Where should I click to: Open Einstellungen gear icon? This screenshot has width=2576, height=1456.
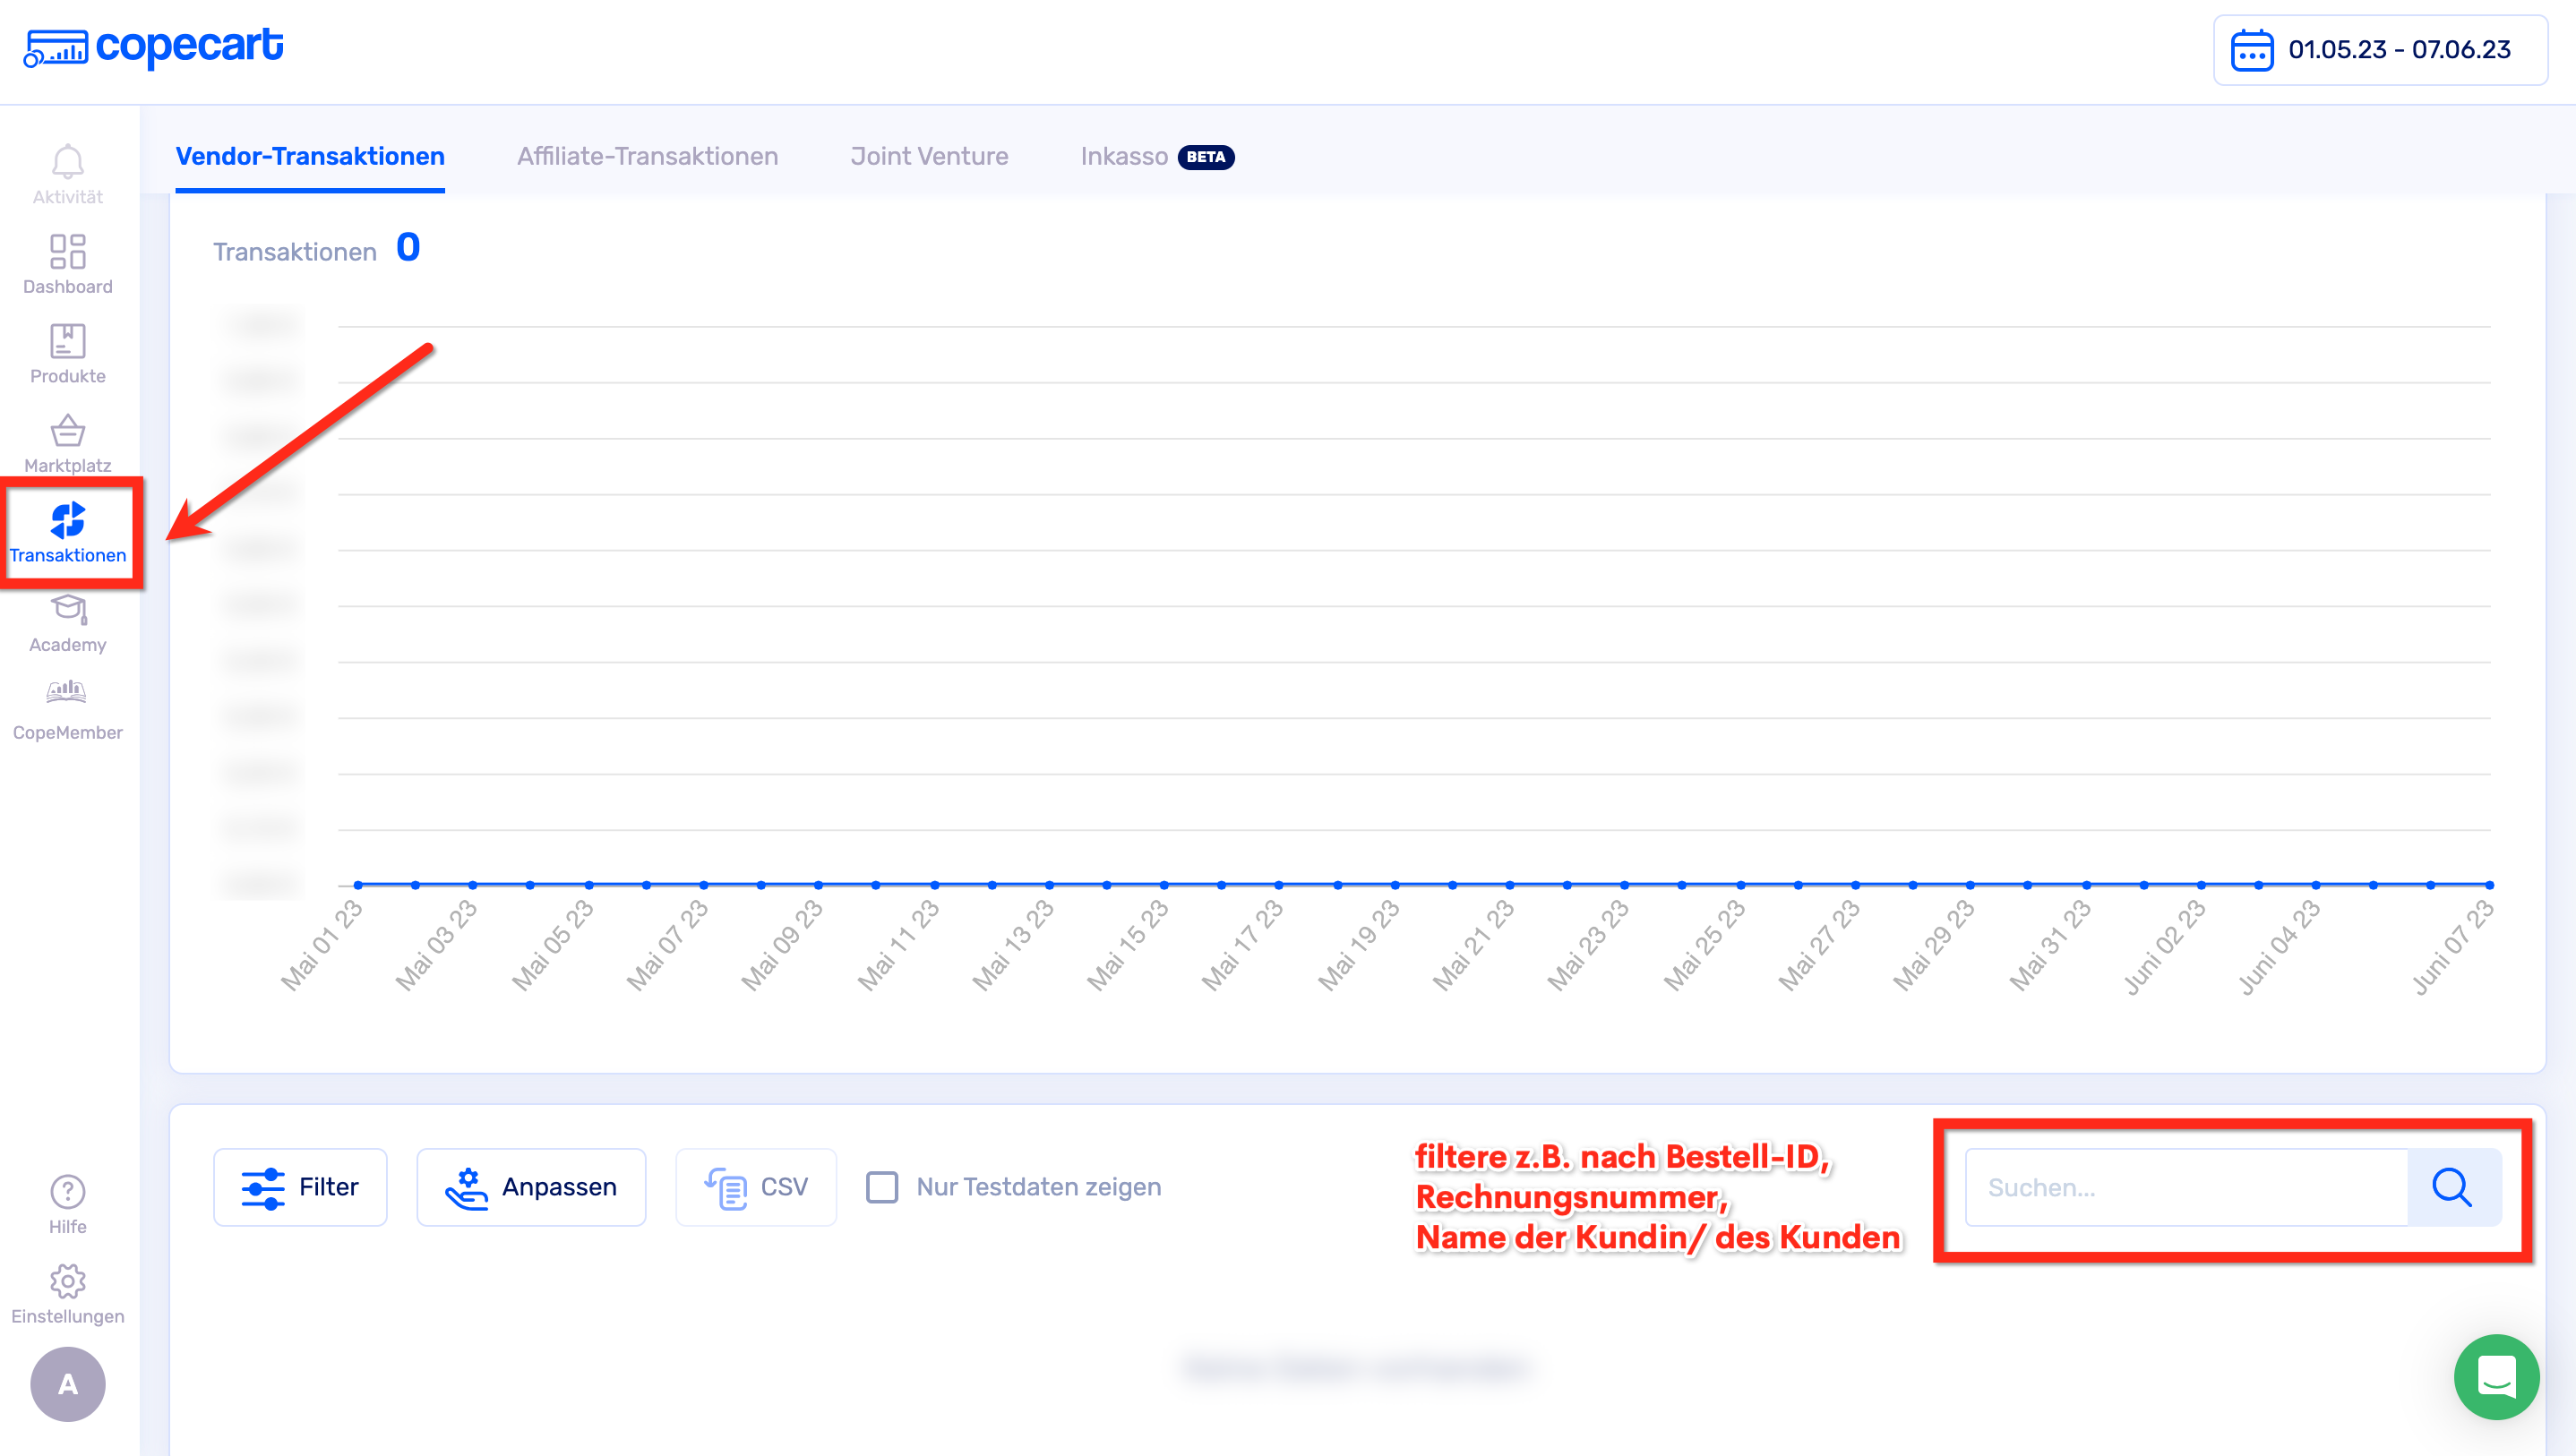pos(67,1281)
